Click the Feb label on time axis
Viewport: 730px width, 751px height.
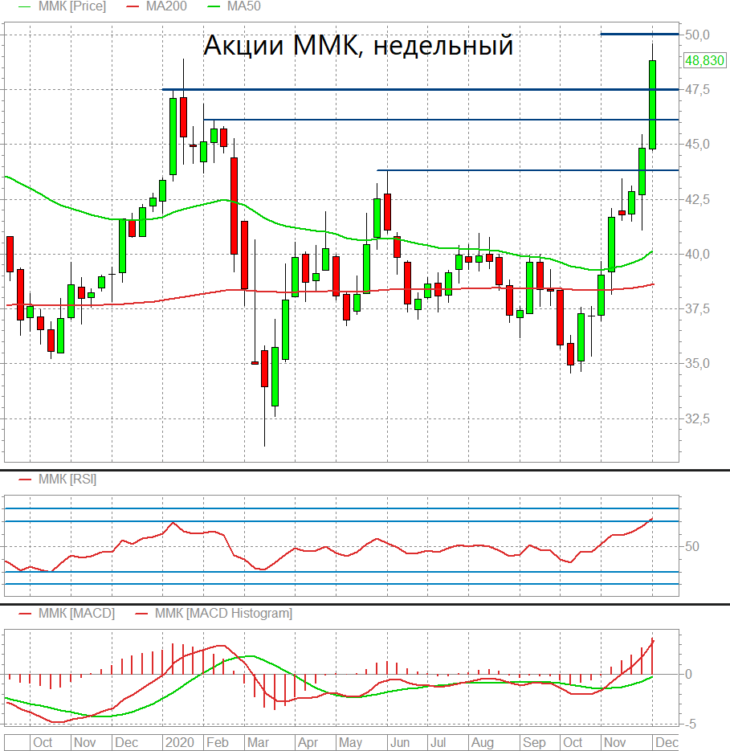(x=217, y=742)
